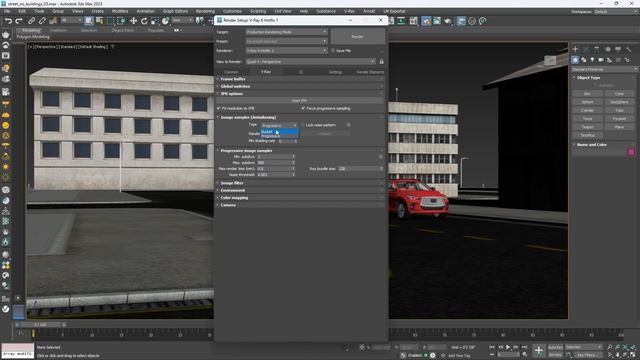640x360 pixels.
Task: Open the Modify tab in command panel
Action: click(586, 49)
